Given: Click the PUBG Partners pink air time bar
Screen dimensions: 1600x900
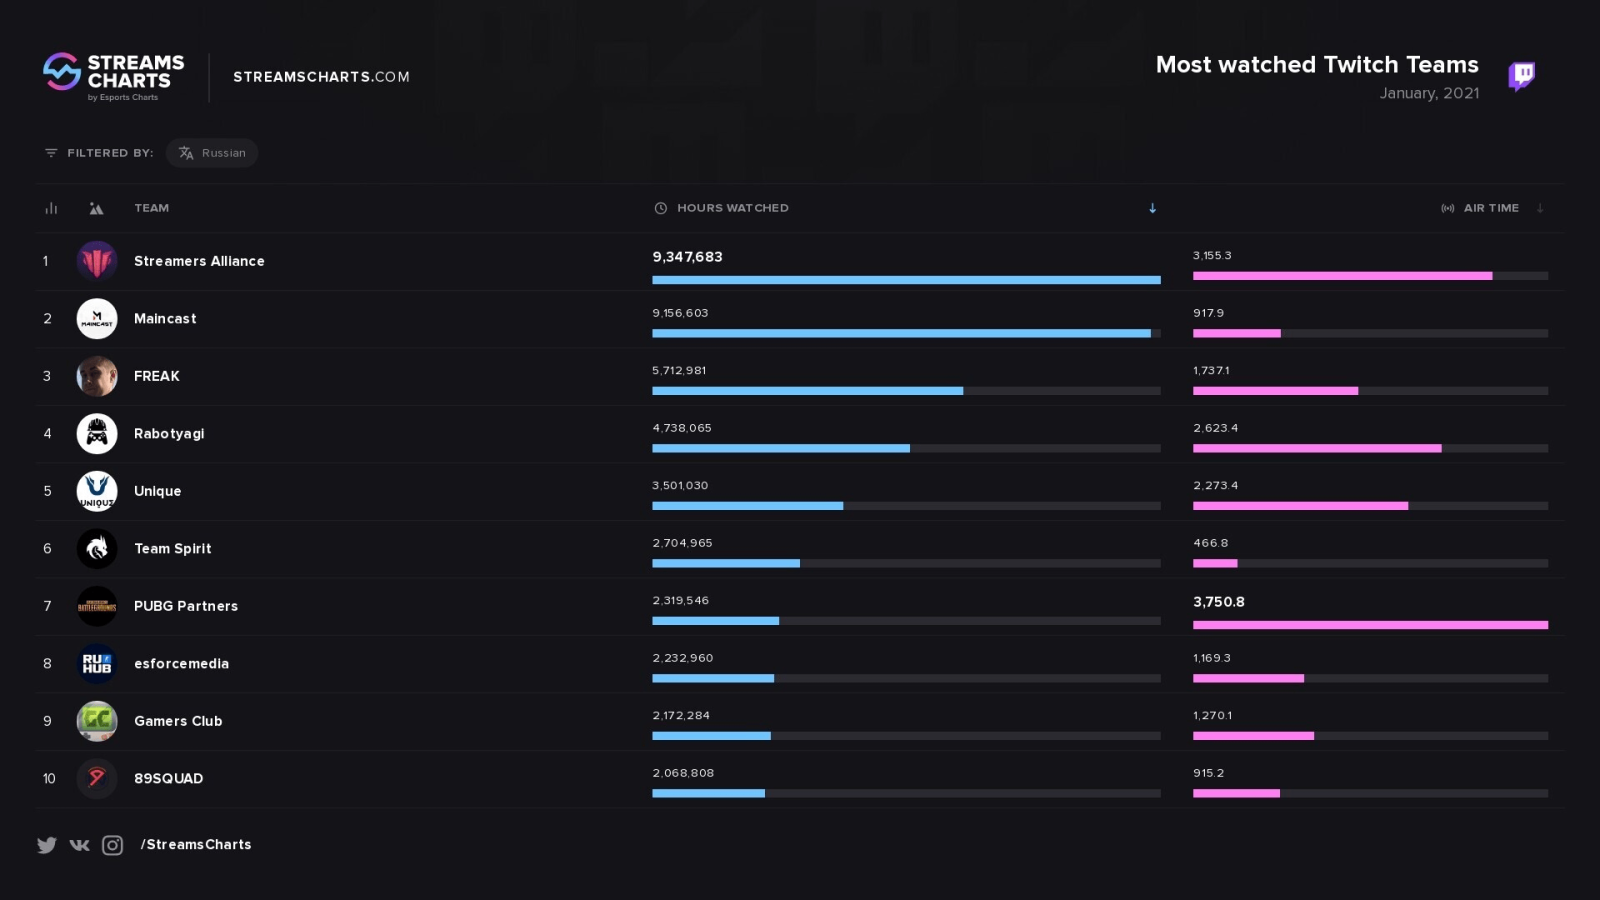Looking at the screenshot, I should tap(1370, 625).
